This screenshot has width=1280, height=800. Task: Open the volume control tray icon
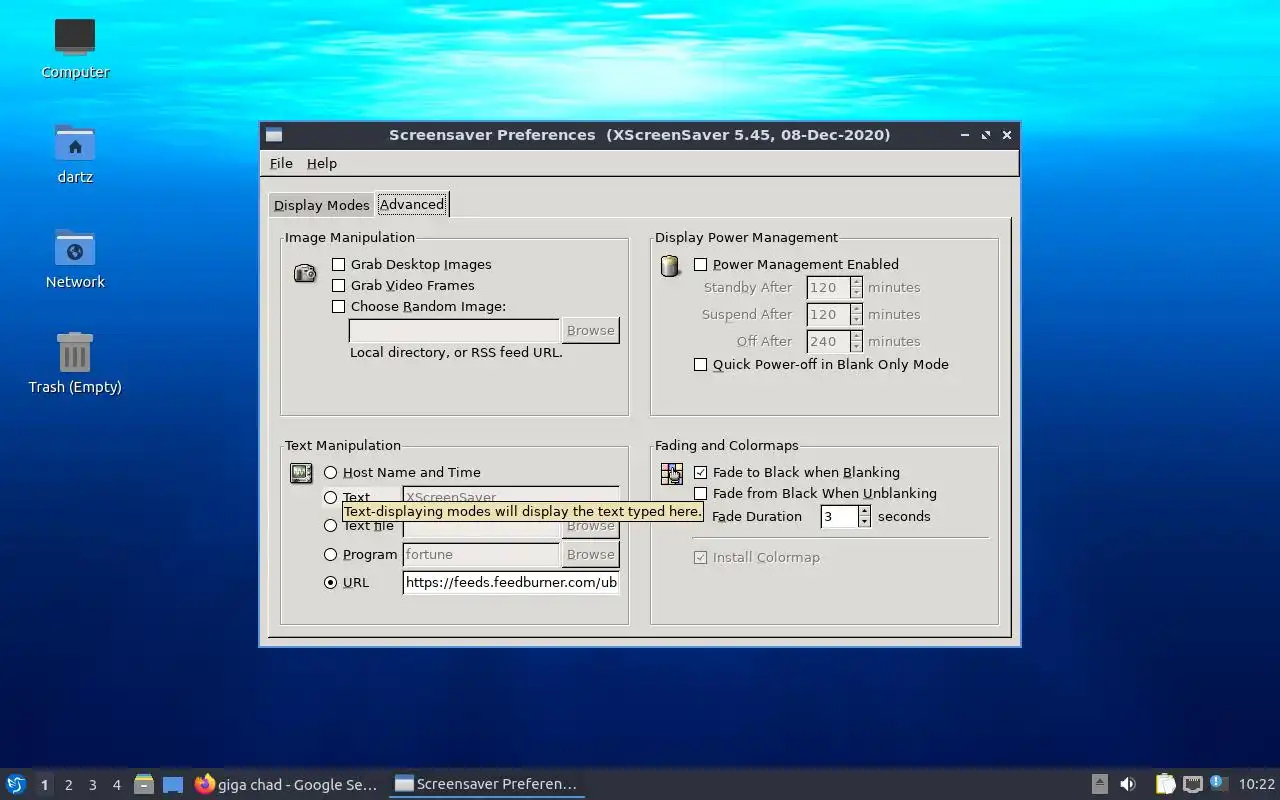point(1128,784)
